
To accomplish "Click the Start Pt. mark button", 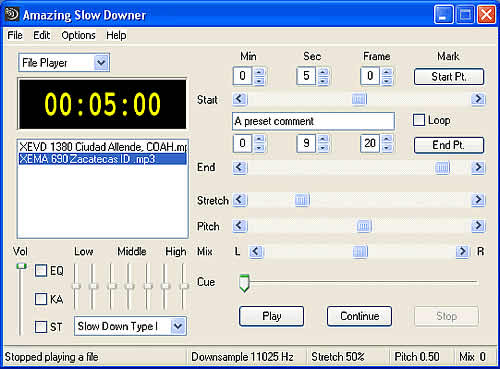I will pos(449,77).
